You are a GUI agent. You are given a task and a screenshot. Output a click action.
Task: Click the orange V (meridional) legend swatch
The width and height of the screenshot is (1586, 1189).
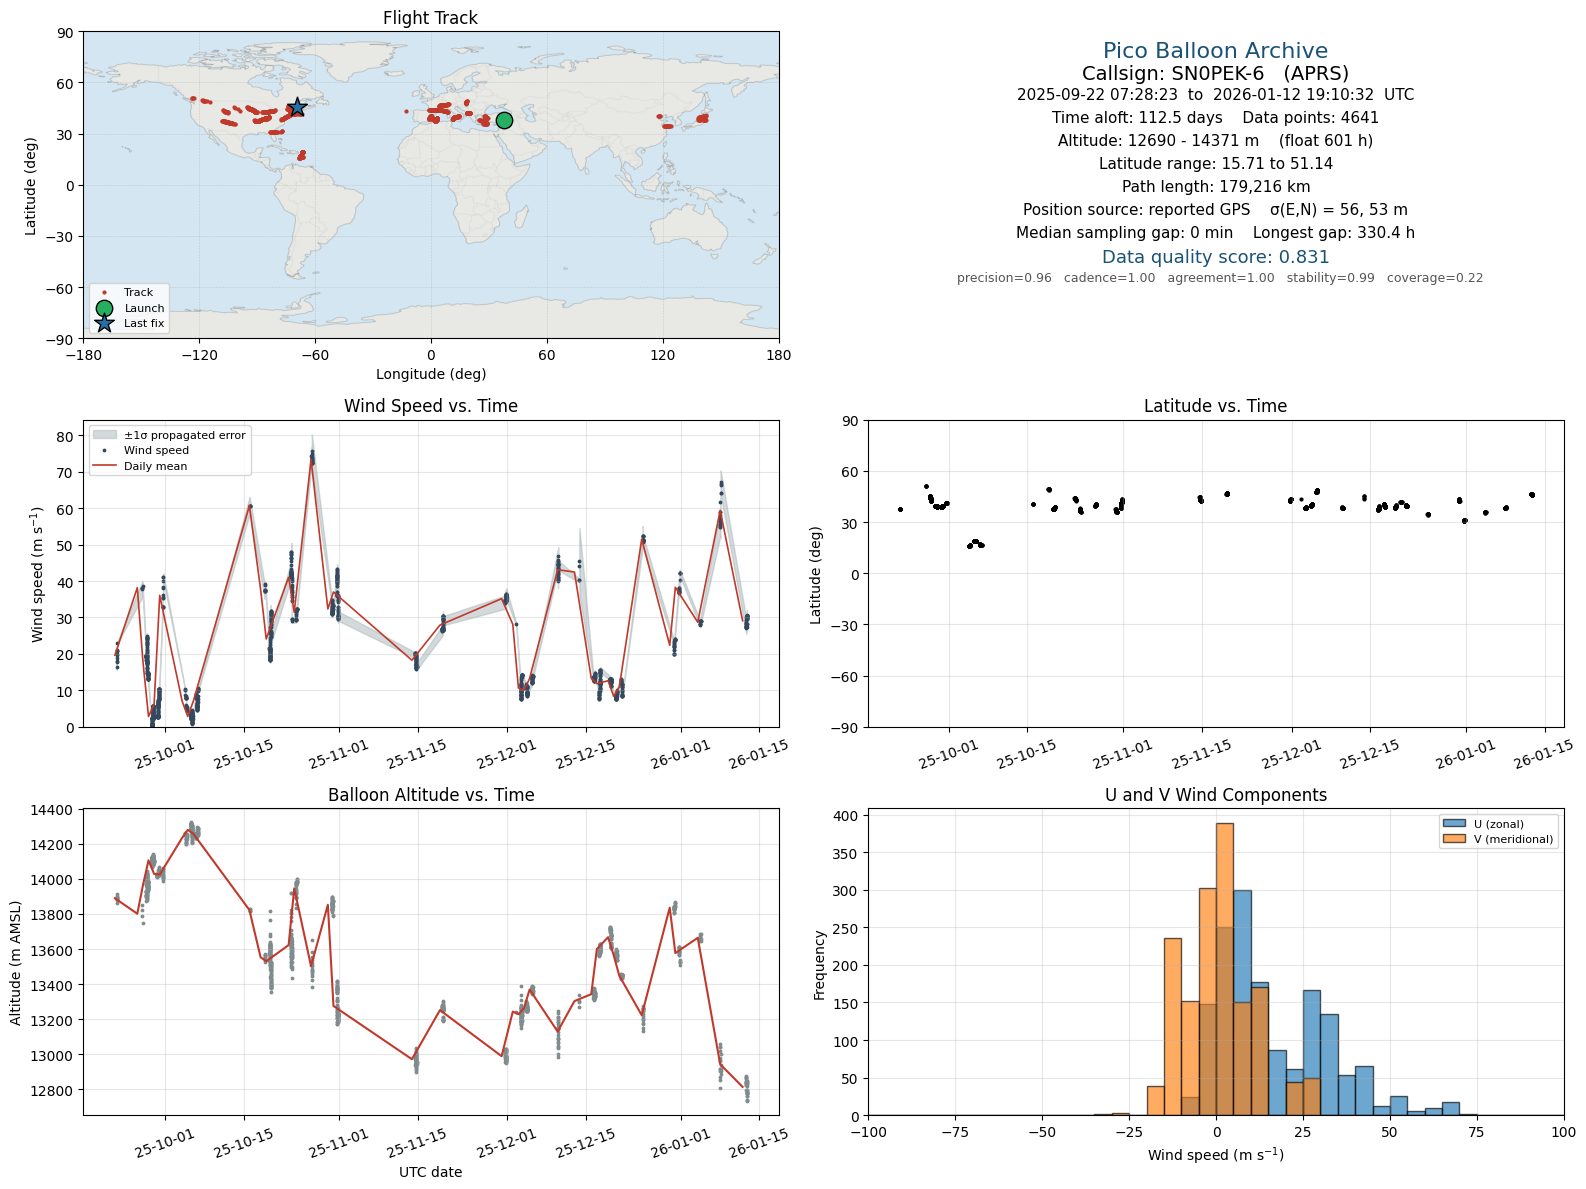coord(1454,839)
